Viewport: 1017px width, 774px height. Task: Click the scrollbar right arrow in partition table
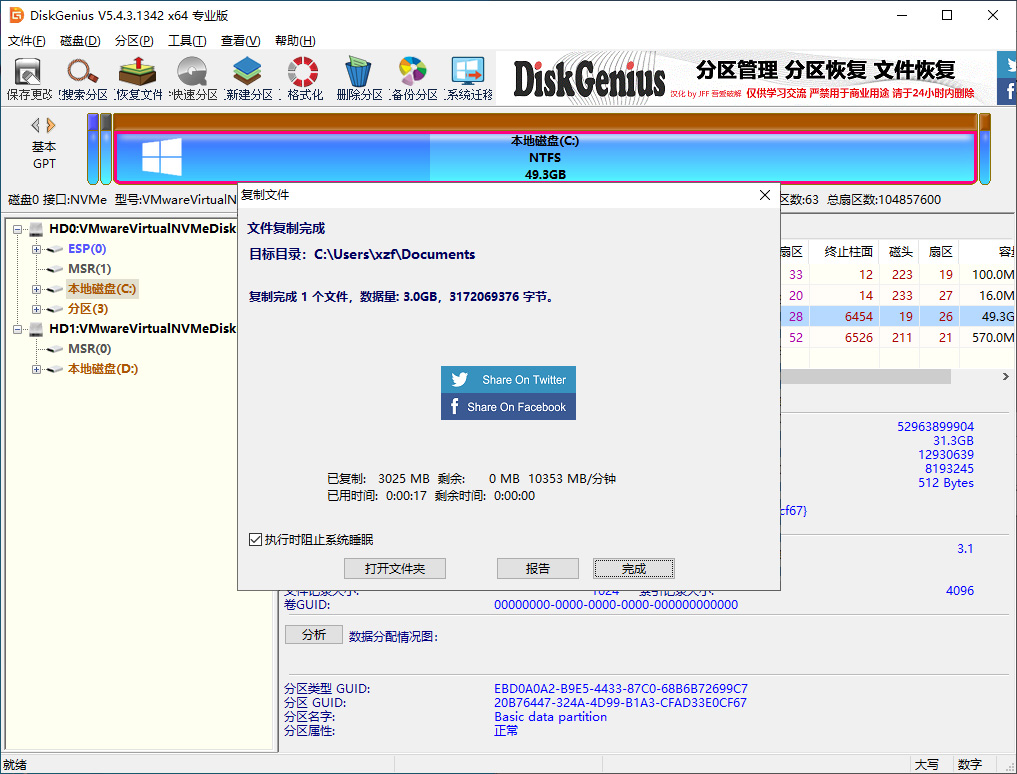(1005, 376)
